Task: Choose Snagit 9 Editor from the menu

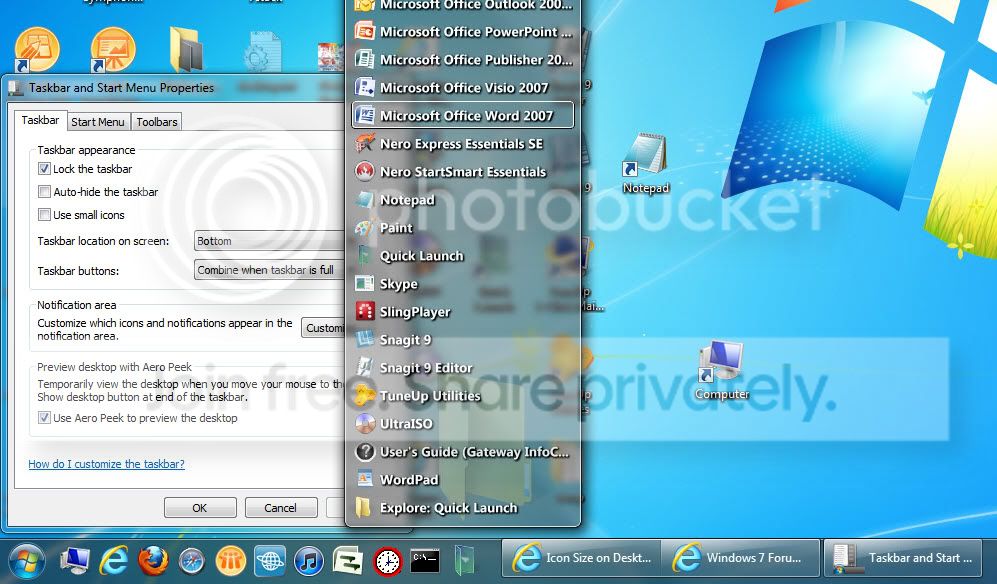Action: (x=463, y=367)
